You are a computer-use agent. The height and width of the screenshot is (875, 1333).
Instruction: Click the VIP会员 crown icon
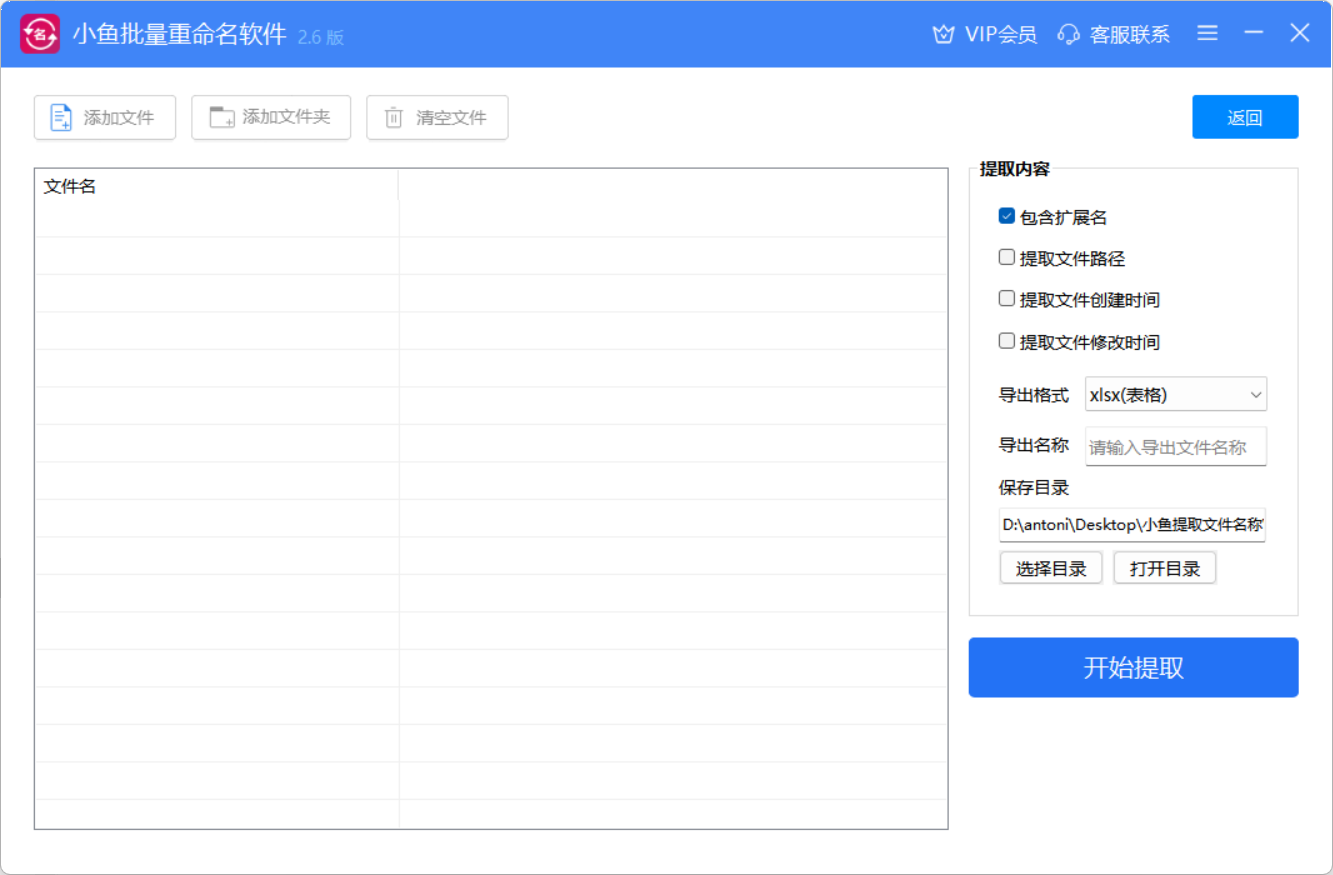[943, 35]
